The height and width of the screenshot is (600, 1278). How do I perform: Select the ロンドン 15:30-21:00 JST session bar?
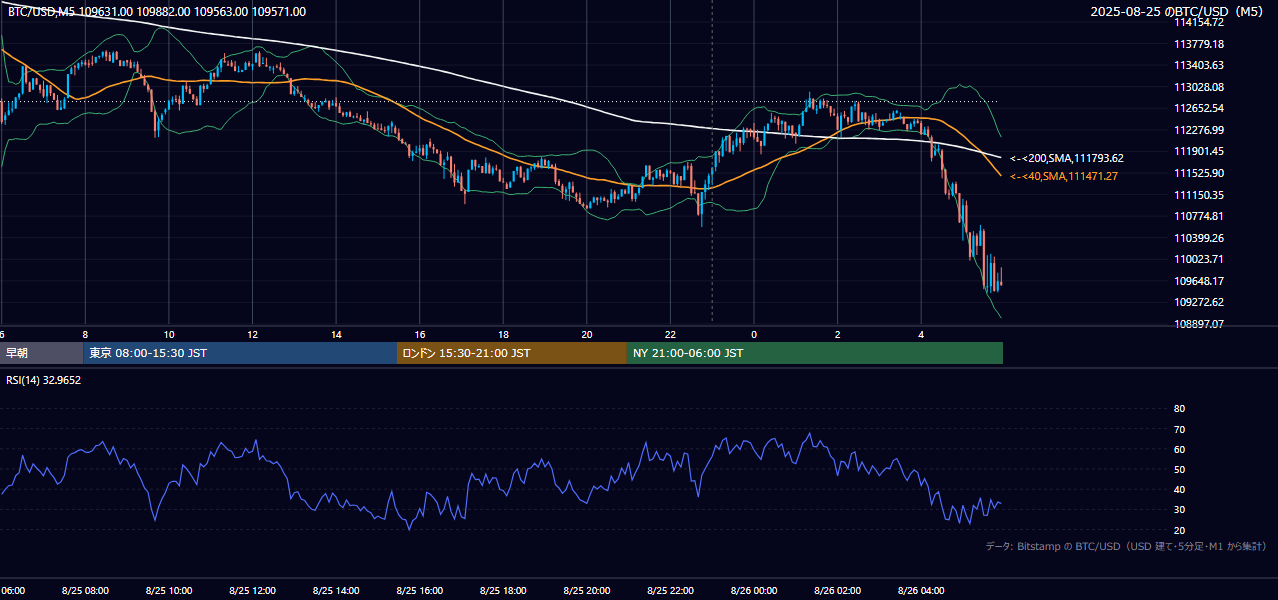click(x=512, y=353)
